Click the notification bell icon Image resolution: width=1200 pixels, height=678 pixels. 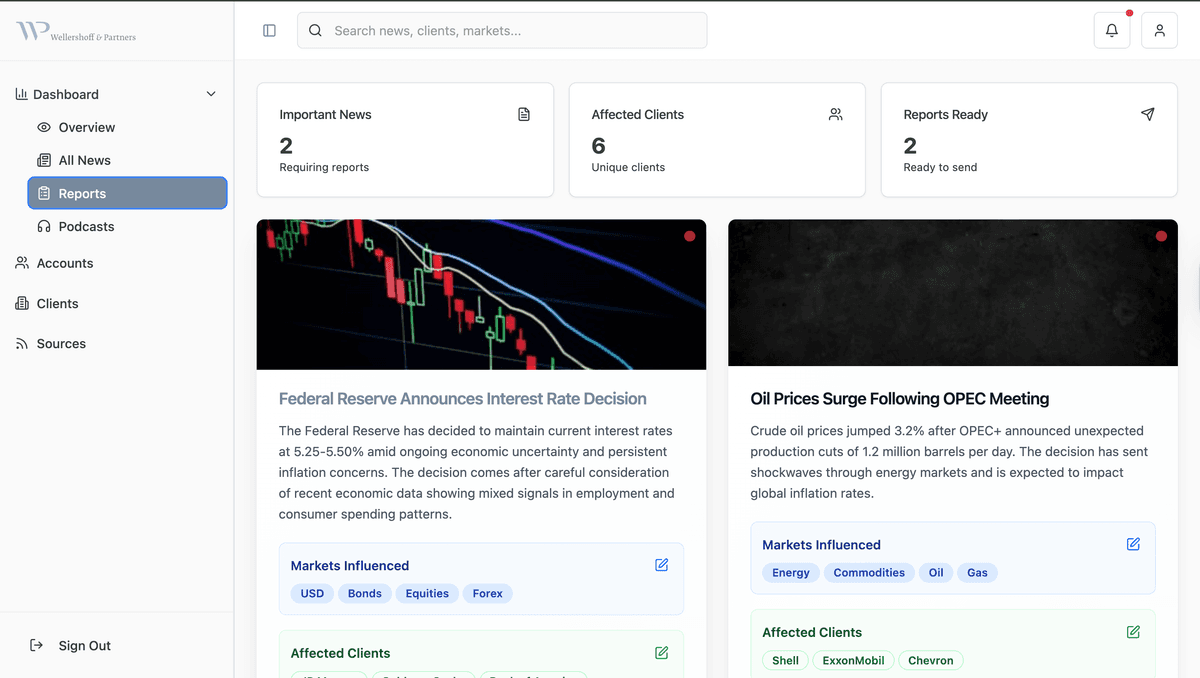(1111, 31)
